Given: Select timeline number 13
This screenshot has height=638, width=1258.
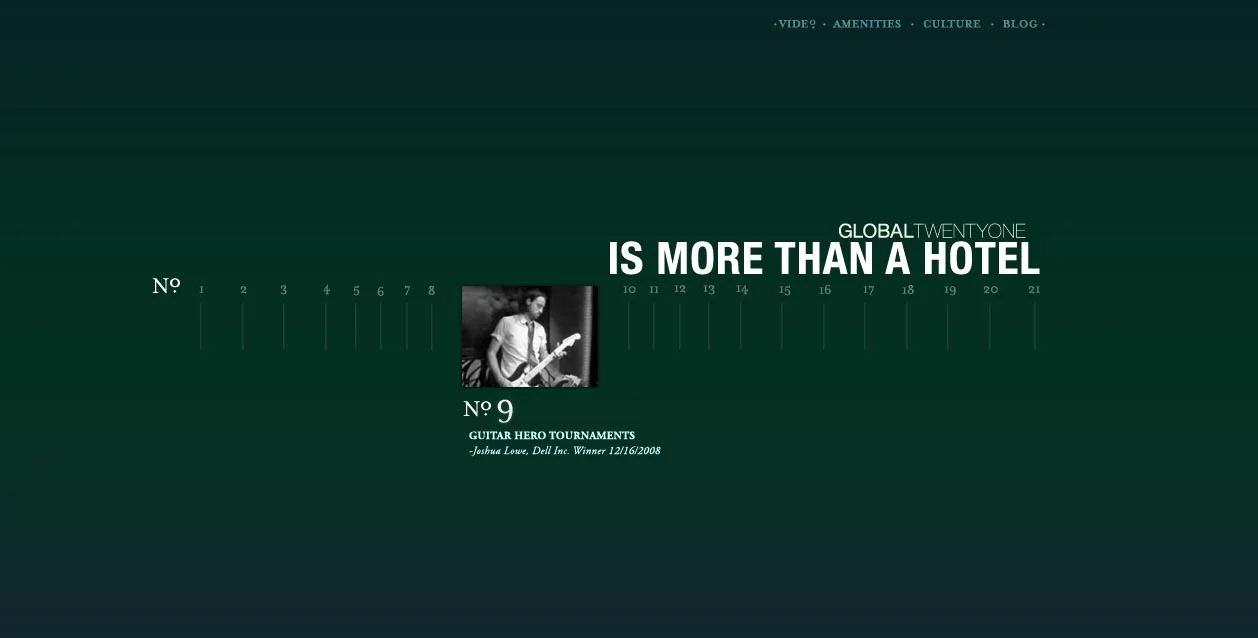Looking at the screenshot, I should [x=709, y=289].
